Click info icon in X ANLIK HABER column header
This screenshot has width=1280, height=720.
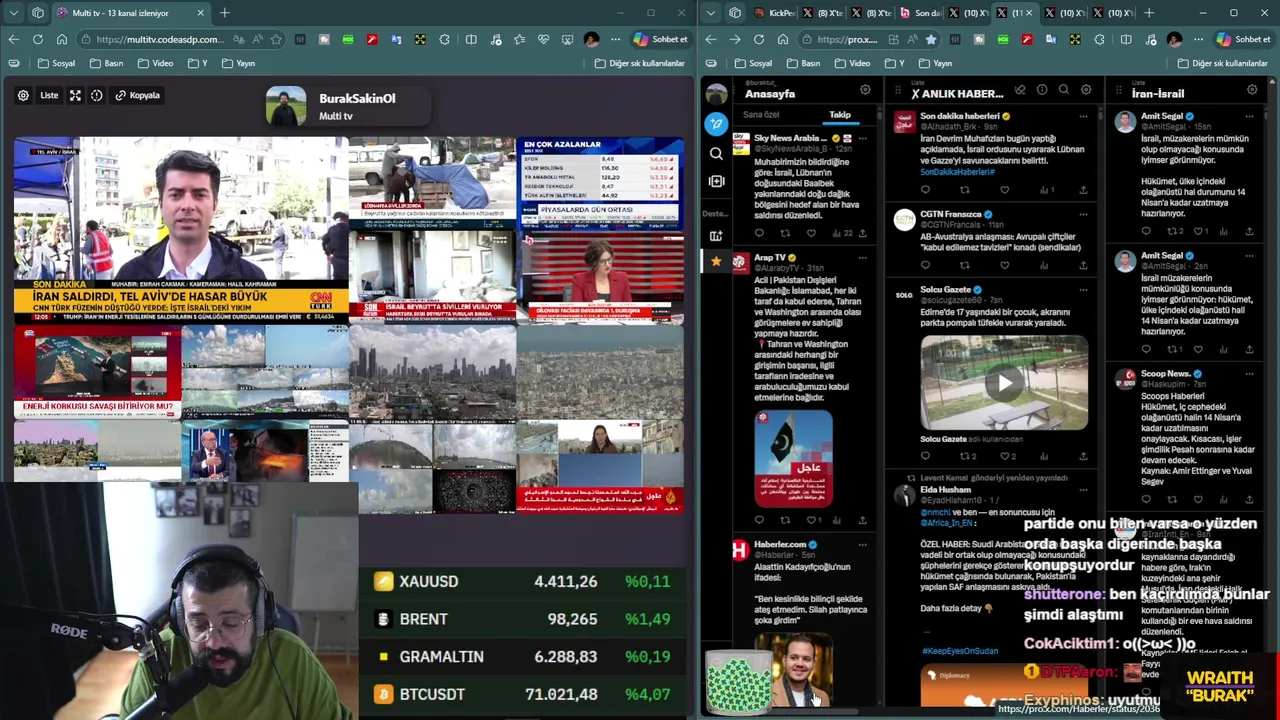point(1042,90)
